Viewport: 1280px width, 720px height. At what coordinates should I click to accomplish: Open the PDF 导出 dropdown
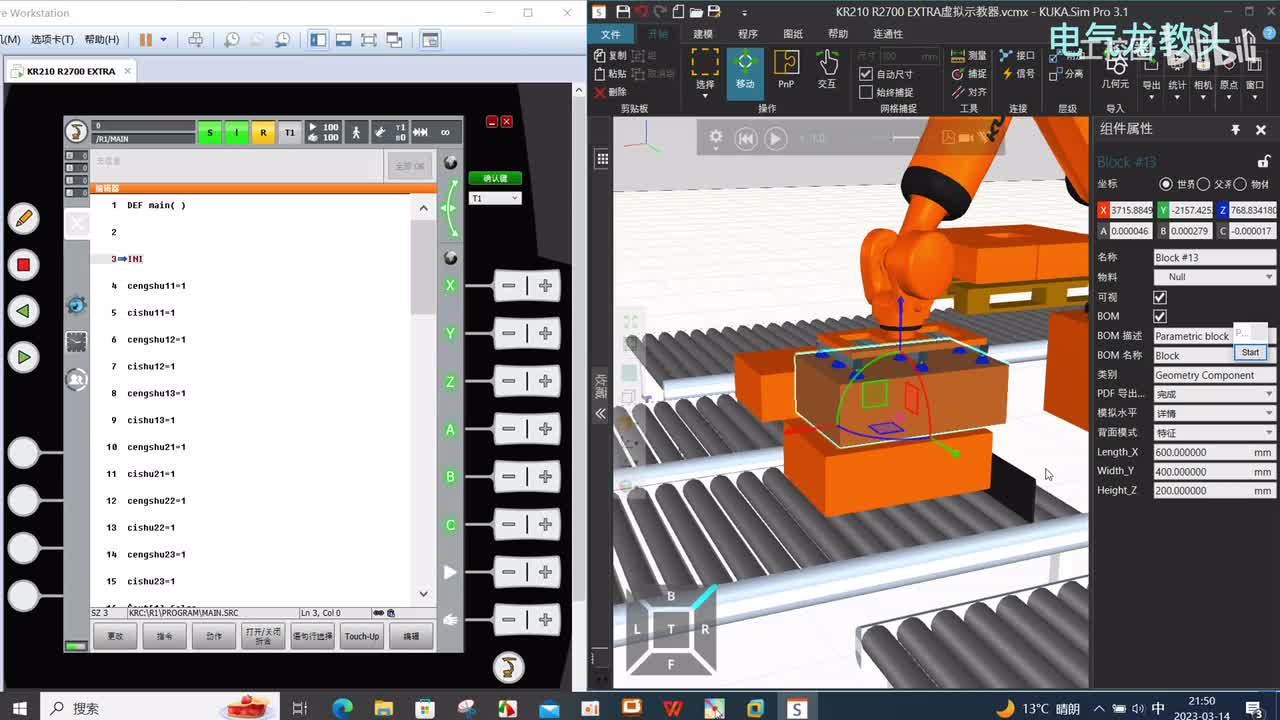1215,394
